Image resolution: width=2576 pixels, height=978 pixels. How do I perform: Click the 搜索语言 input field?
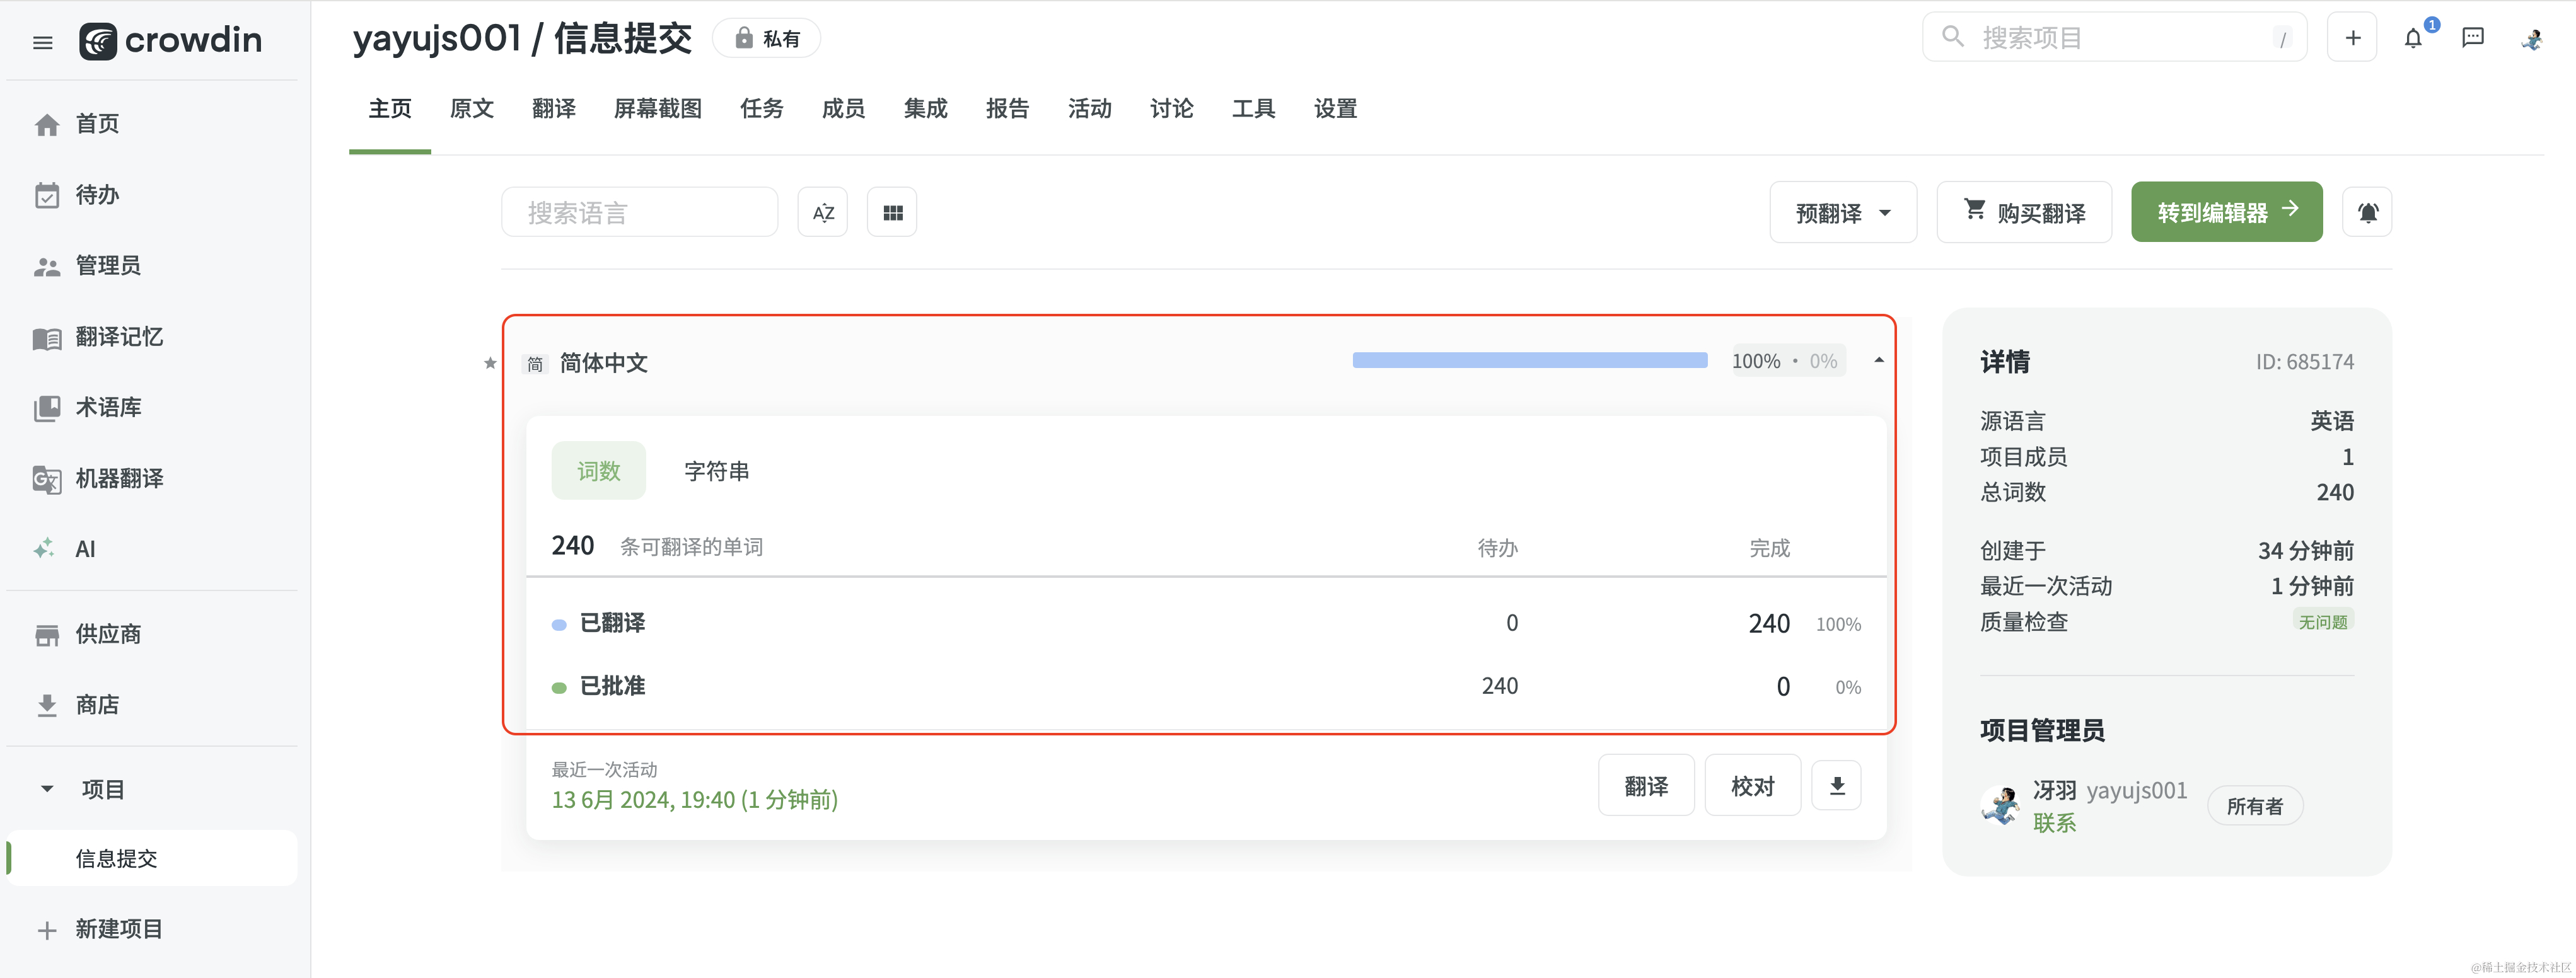coord(639,211)
